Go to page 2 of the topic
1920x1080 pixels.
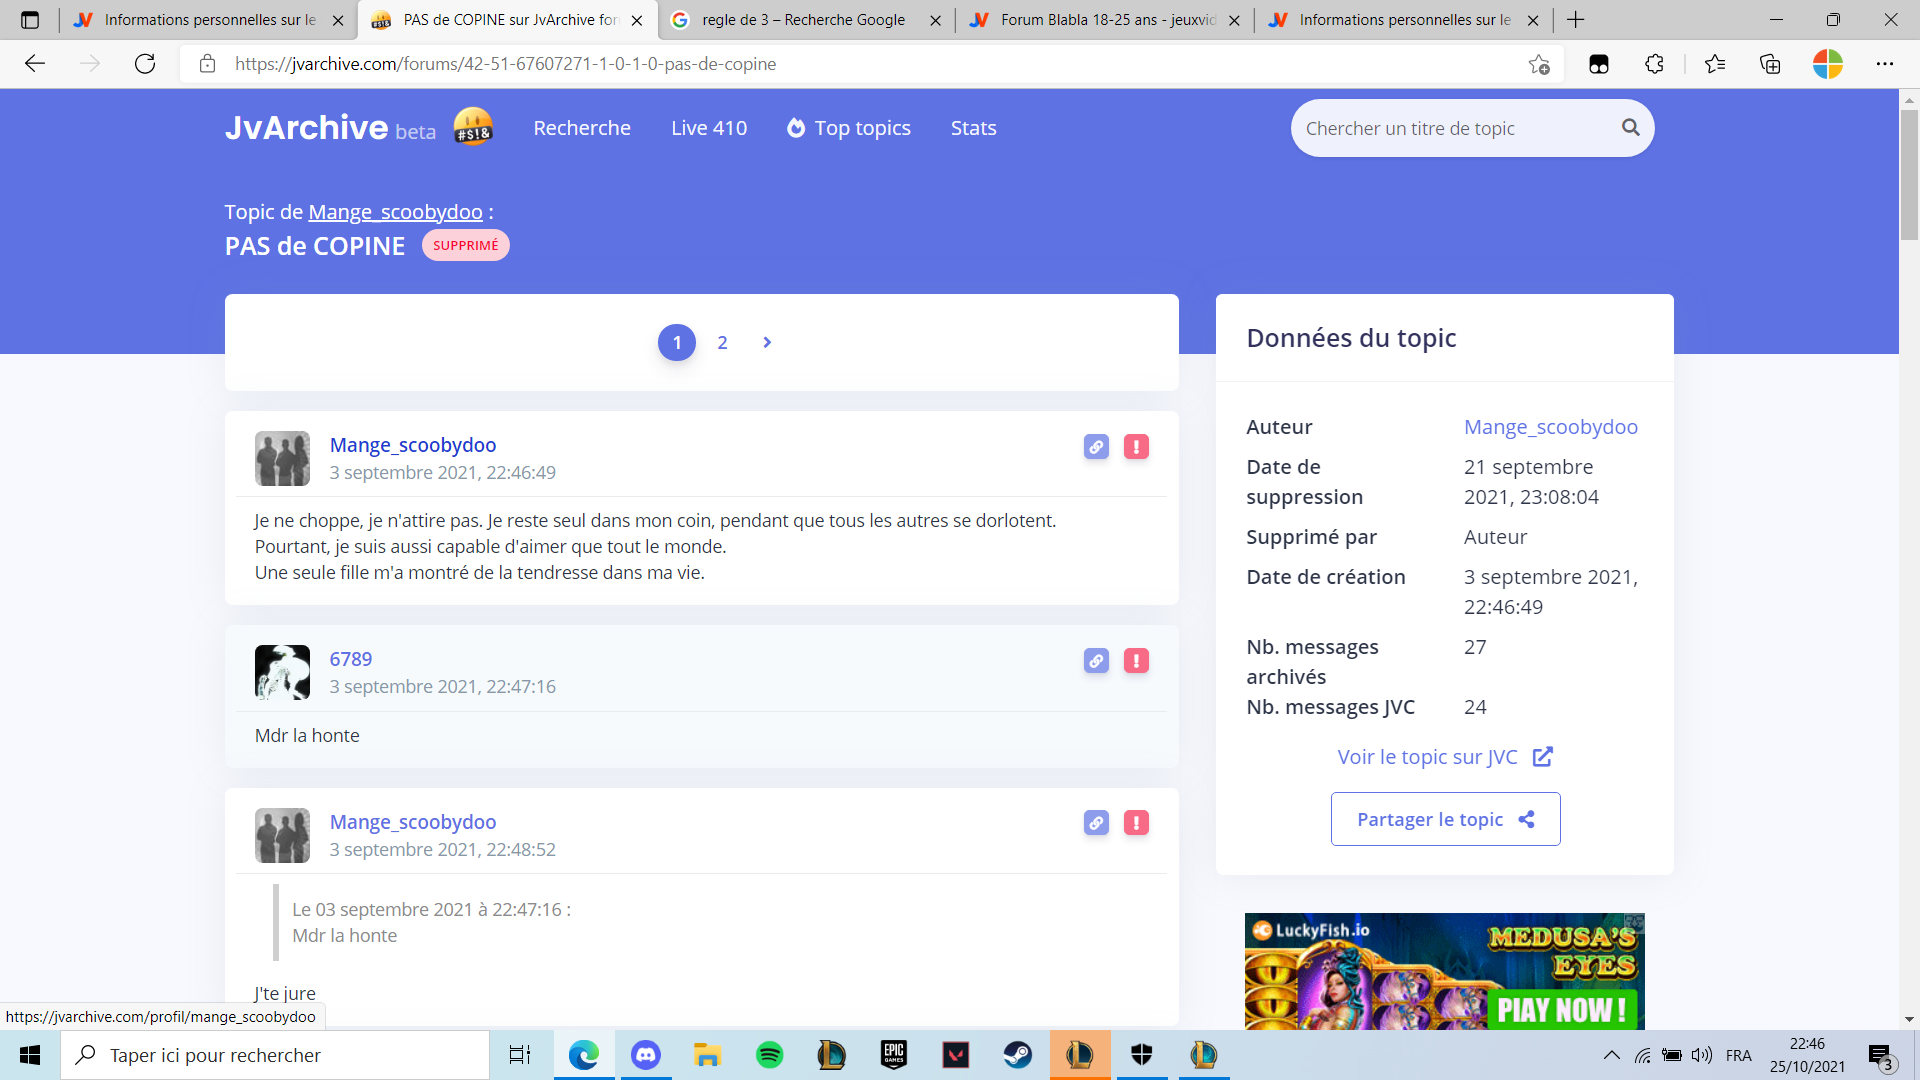coord(722,343)
